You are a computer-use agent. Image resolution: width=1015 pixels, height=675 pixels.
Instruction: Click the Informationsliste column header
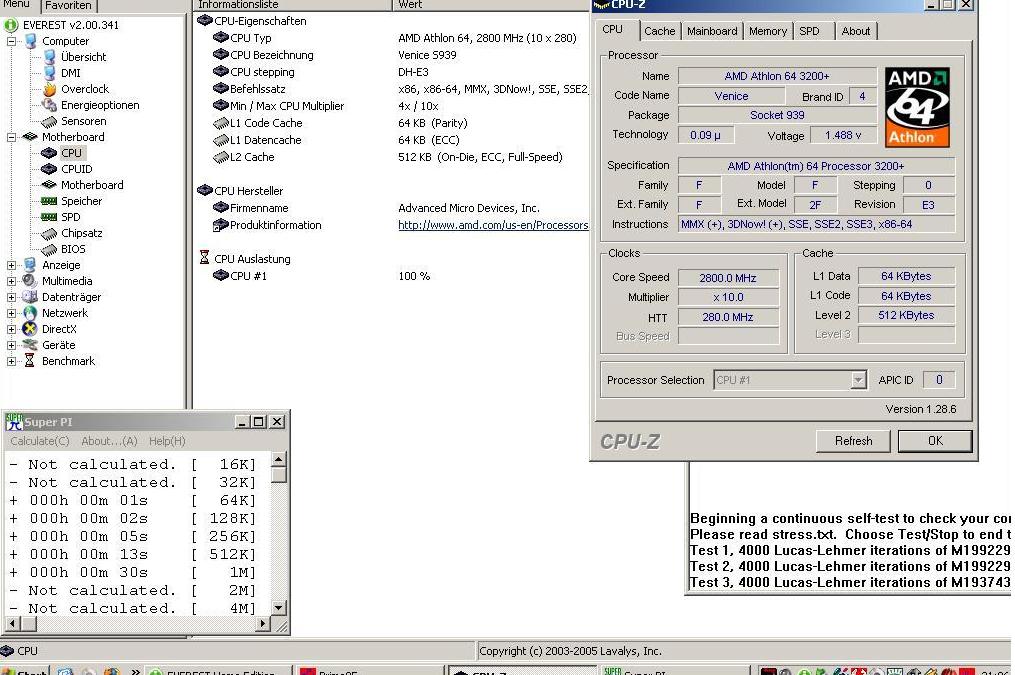pyautogui.click(x=293, y=5)
